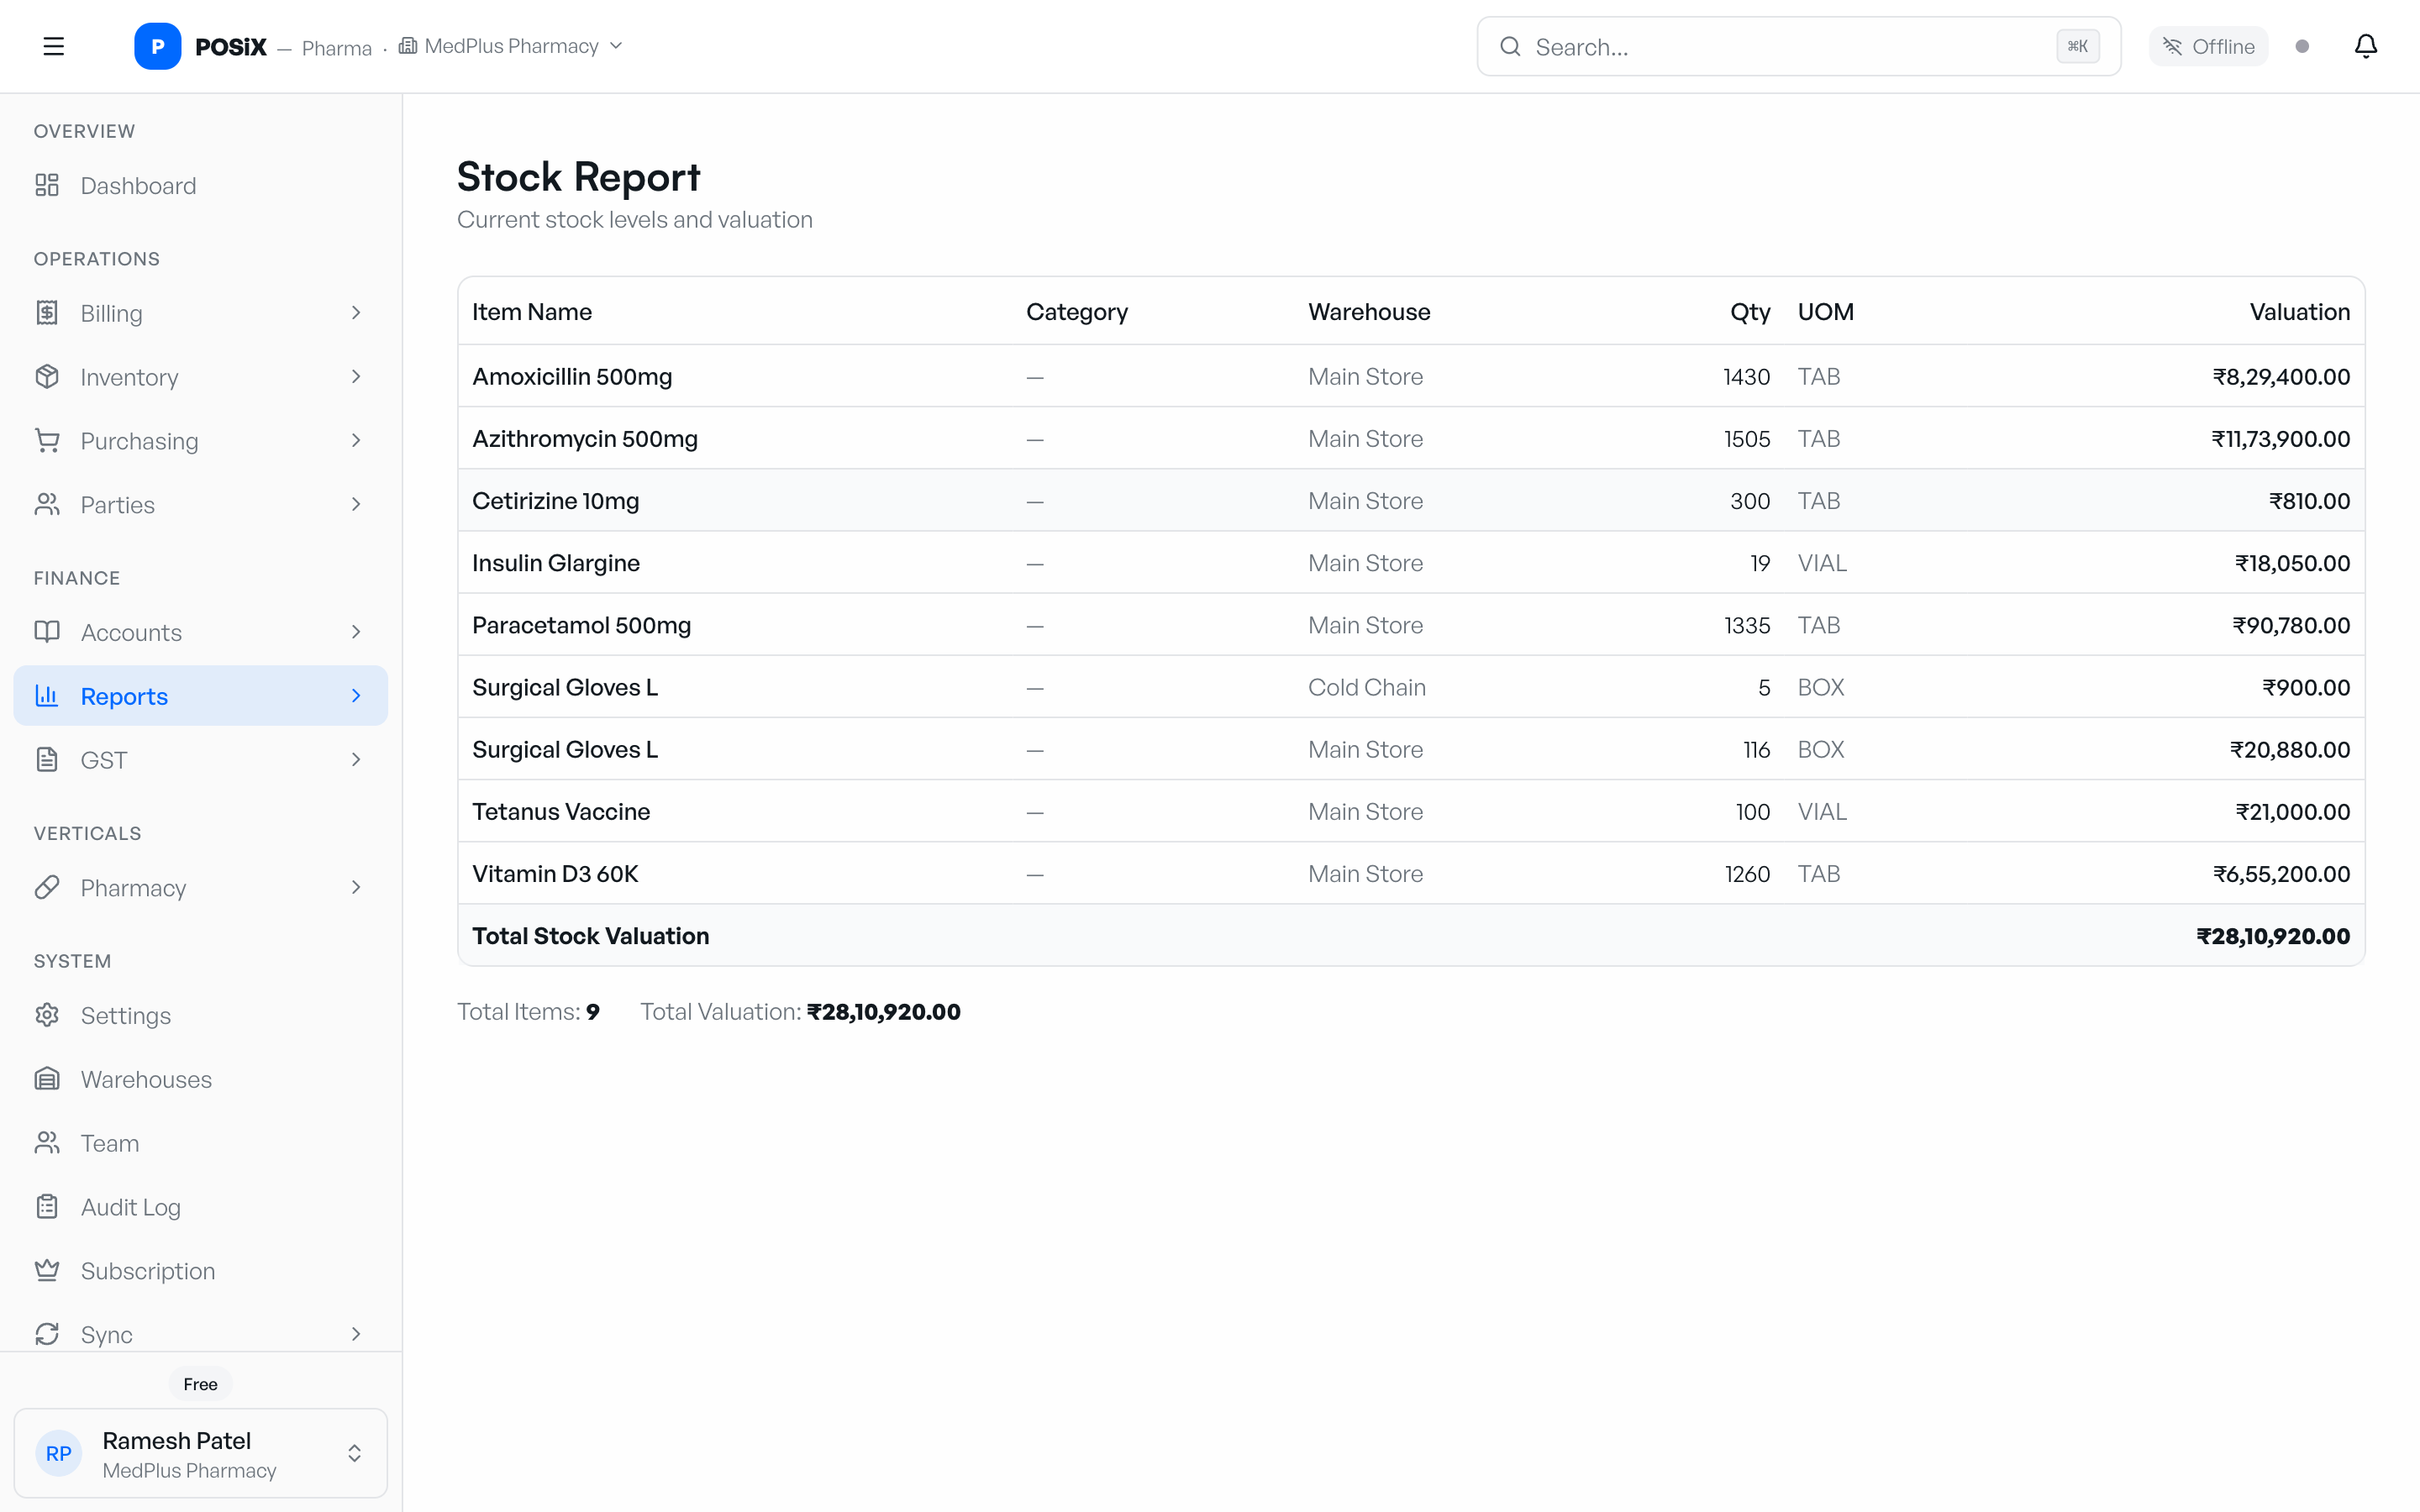
Task: Click the Pharma breadcrumb text
Action: (337, 48)
